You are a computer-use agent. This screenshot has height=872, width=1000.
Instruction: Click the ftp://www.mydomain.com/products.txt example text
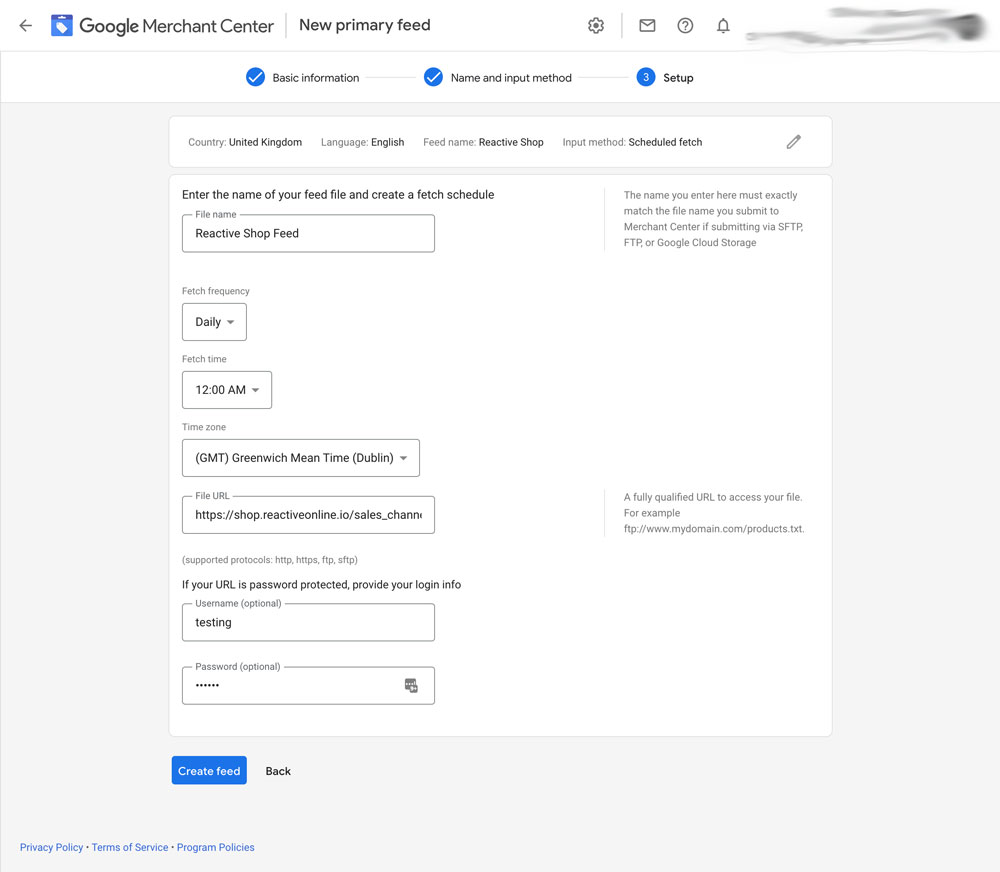[x=714, y=529]
